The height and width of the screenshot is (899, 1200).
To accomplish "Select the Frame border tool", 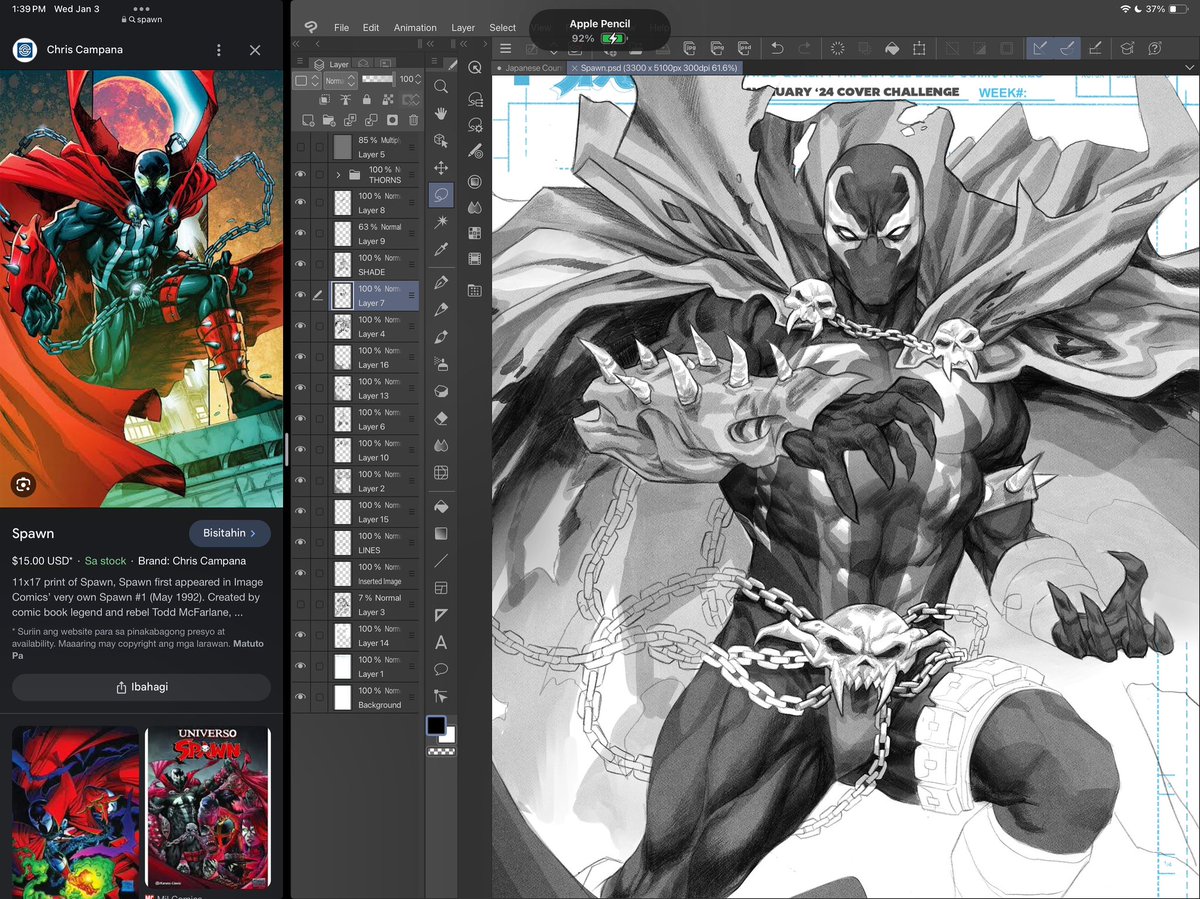I will pos(440,588).
